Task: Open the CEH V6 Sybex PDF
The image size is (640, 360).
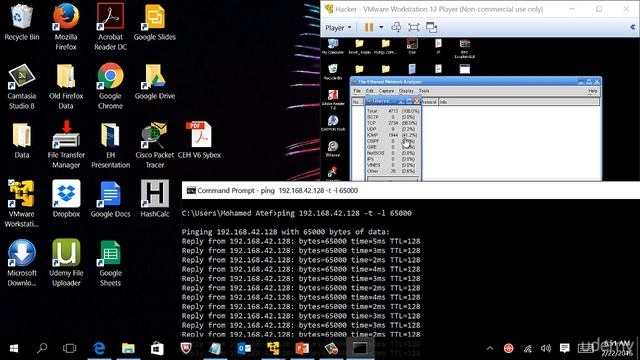Action: [199, 141]
